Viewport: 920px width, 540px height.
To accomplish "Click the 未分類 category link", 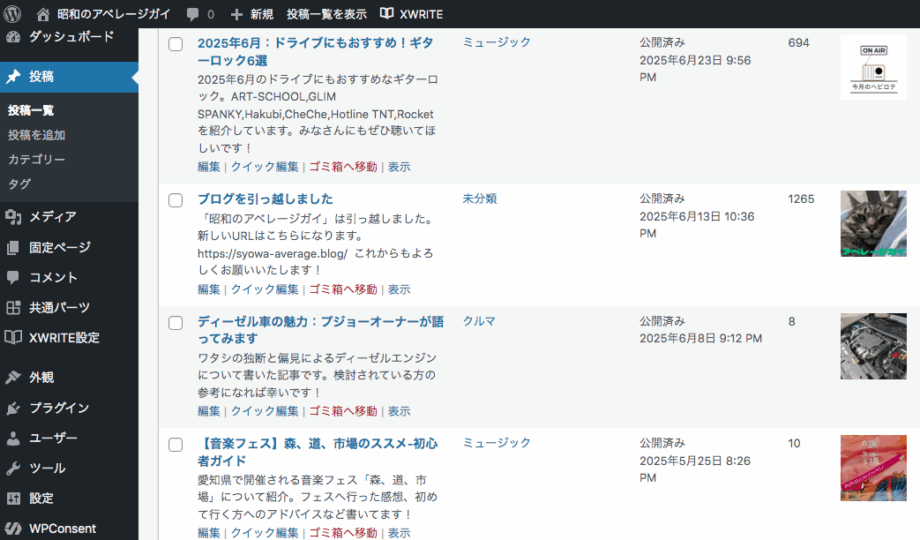I will 479,198.
